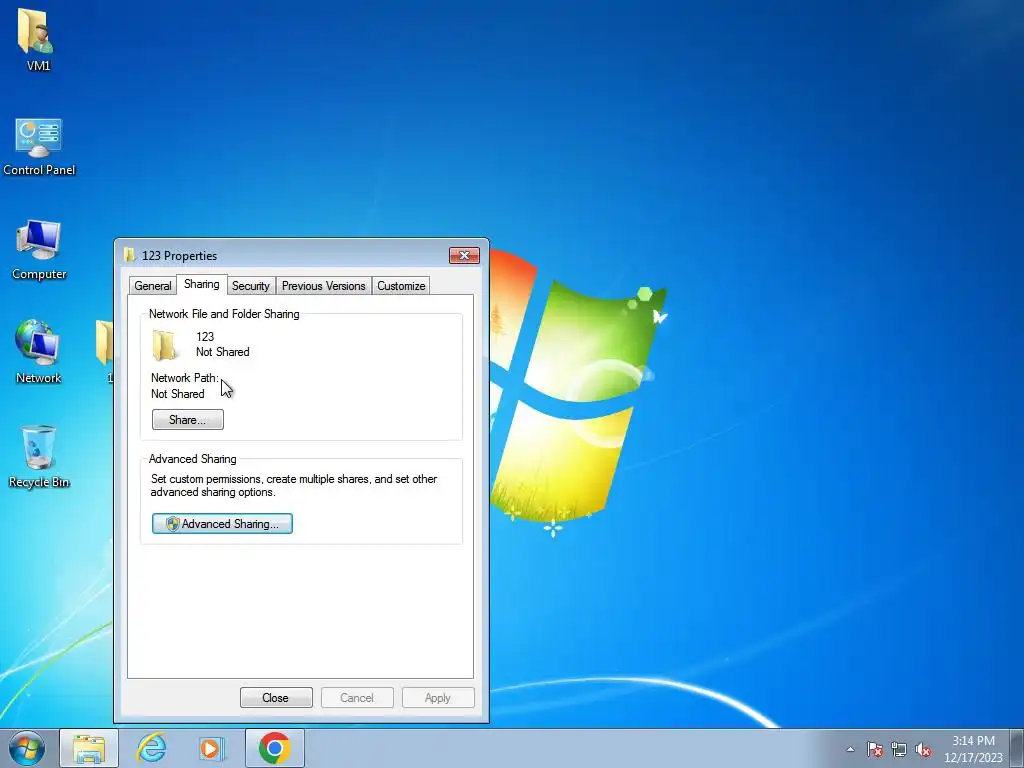Click the 123 folder icon in Sharing section
The width and height of the screenshot is (1024, 768).
pos(165,345)
